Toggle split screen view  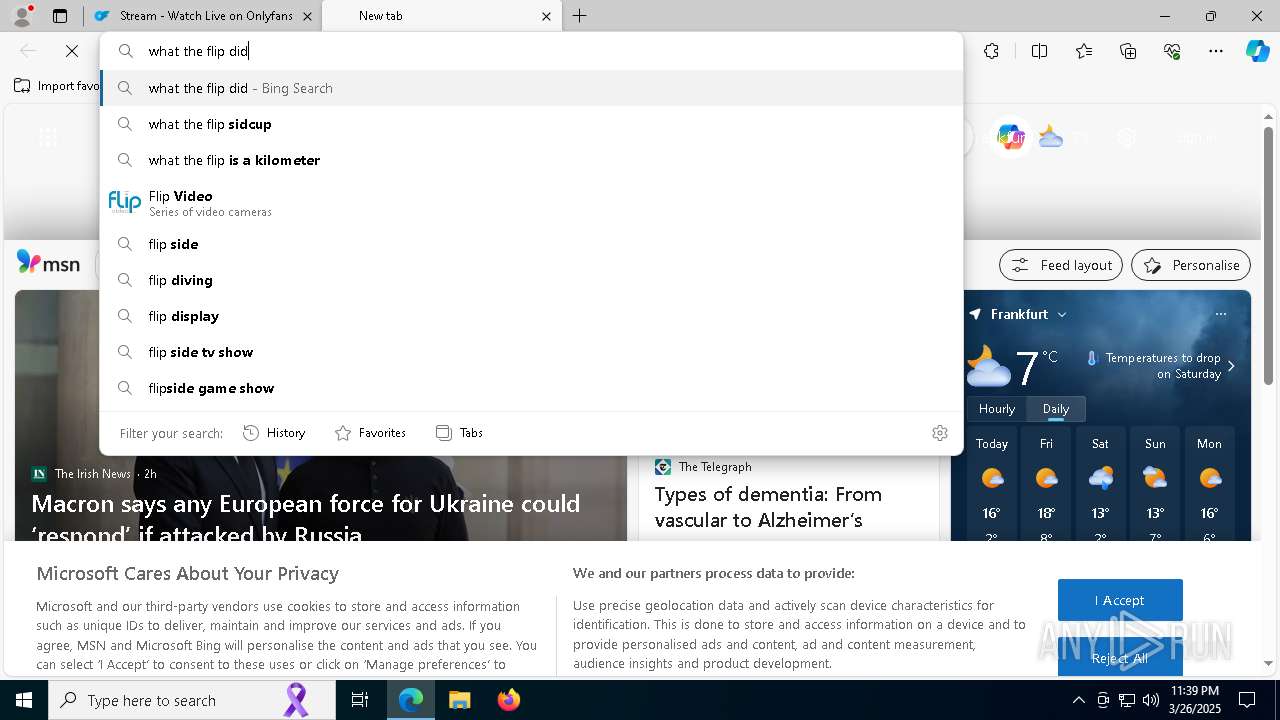tap(1039, 51)
